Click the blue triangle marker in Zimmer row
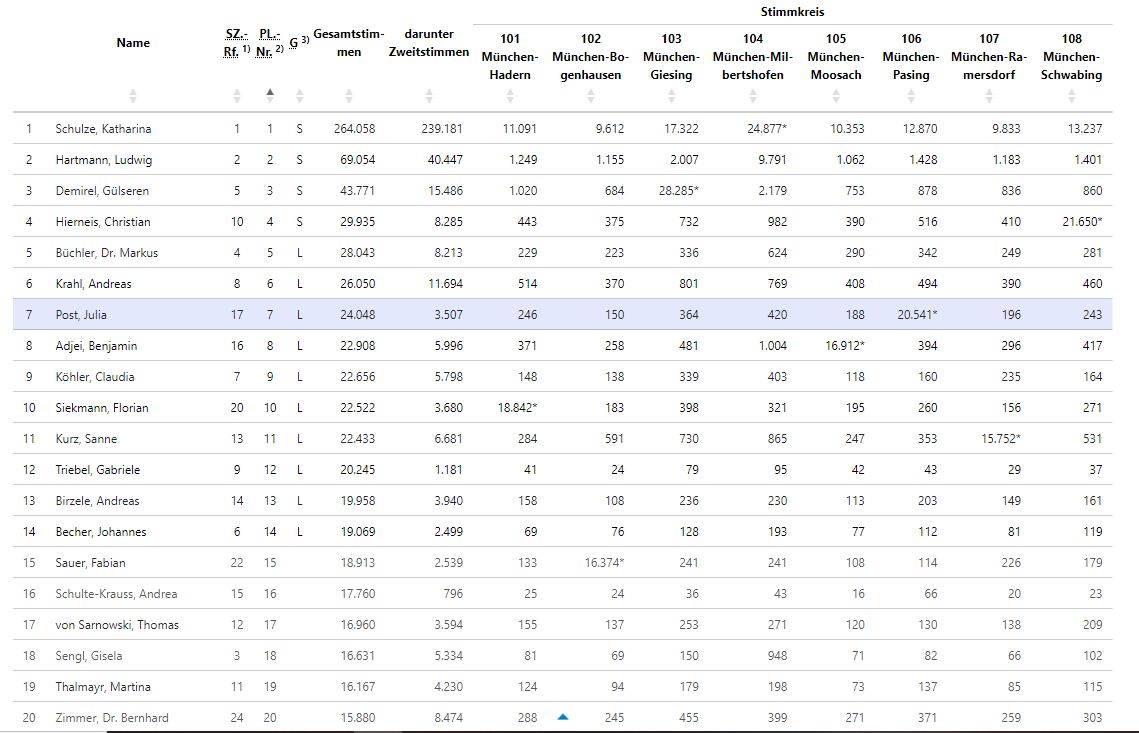The height and width of the screenshot is (733, 1139). tap(563, 717)
